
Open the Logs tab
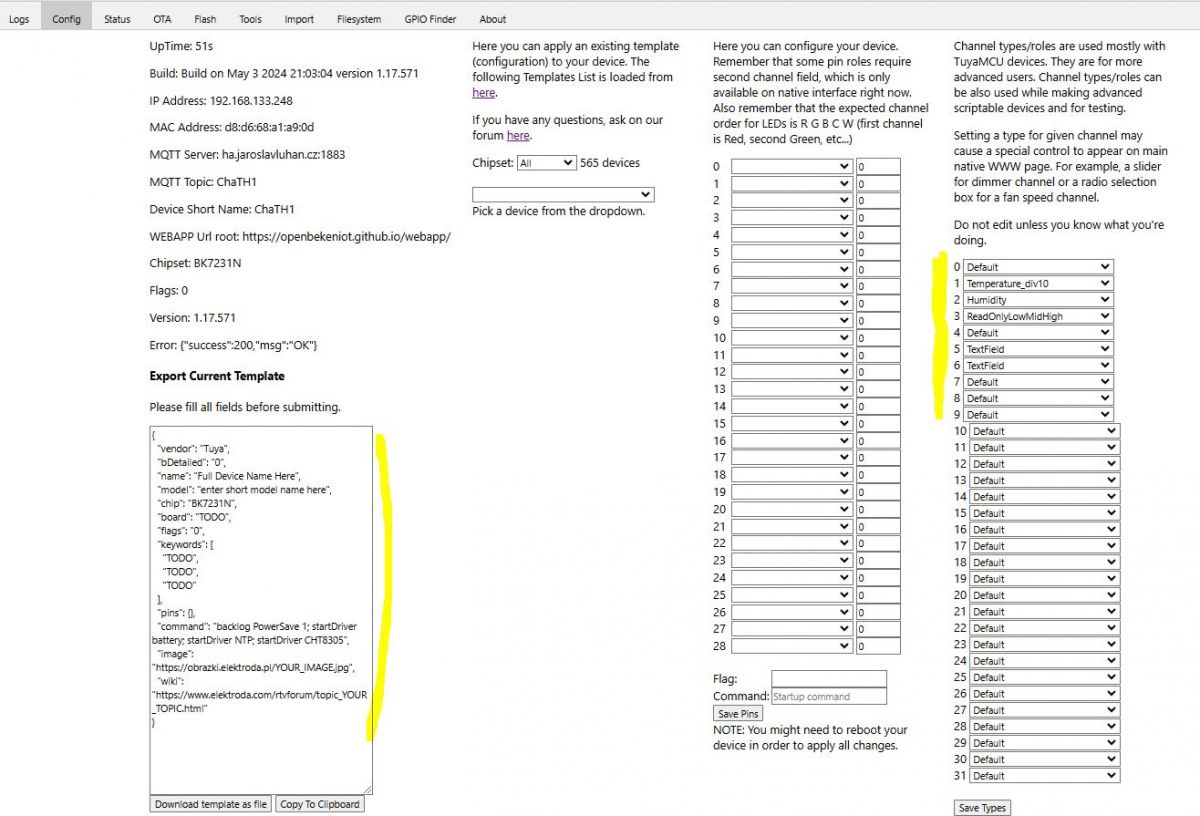coord(19,19)
